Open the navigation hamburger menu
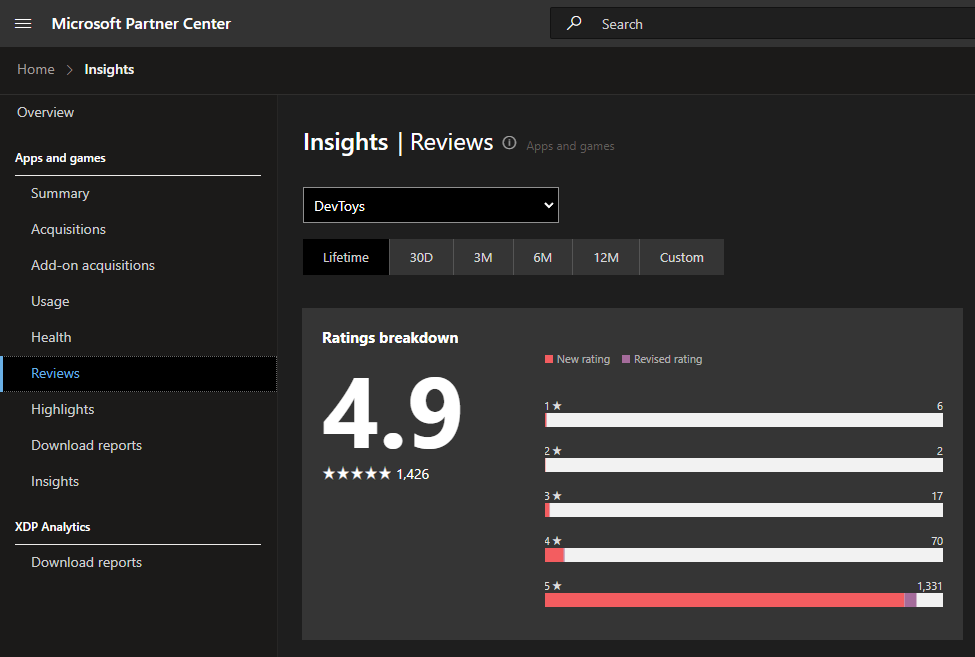The image size is (975, 657). pyautogui.click(x=22, y=23)
